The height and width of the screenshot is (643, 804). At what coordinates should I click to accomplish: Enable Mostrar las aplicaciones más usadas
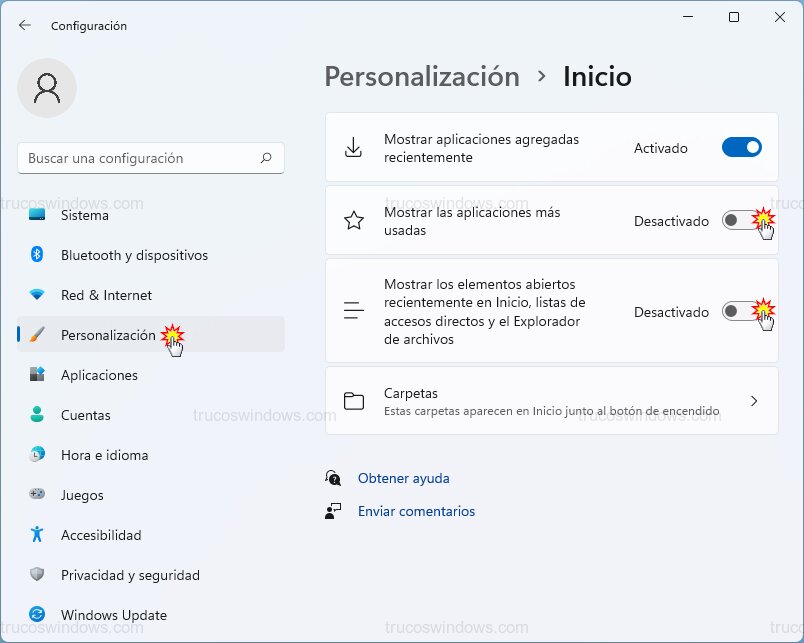pyautogui.click(x=741, y=221)
